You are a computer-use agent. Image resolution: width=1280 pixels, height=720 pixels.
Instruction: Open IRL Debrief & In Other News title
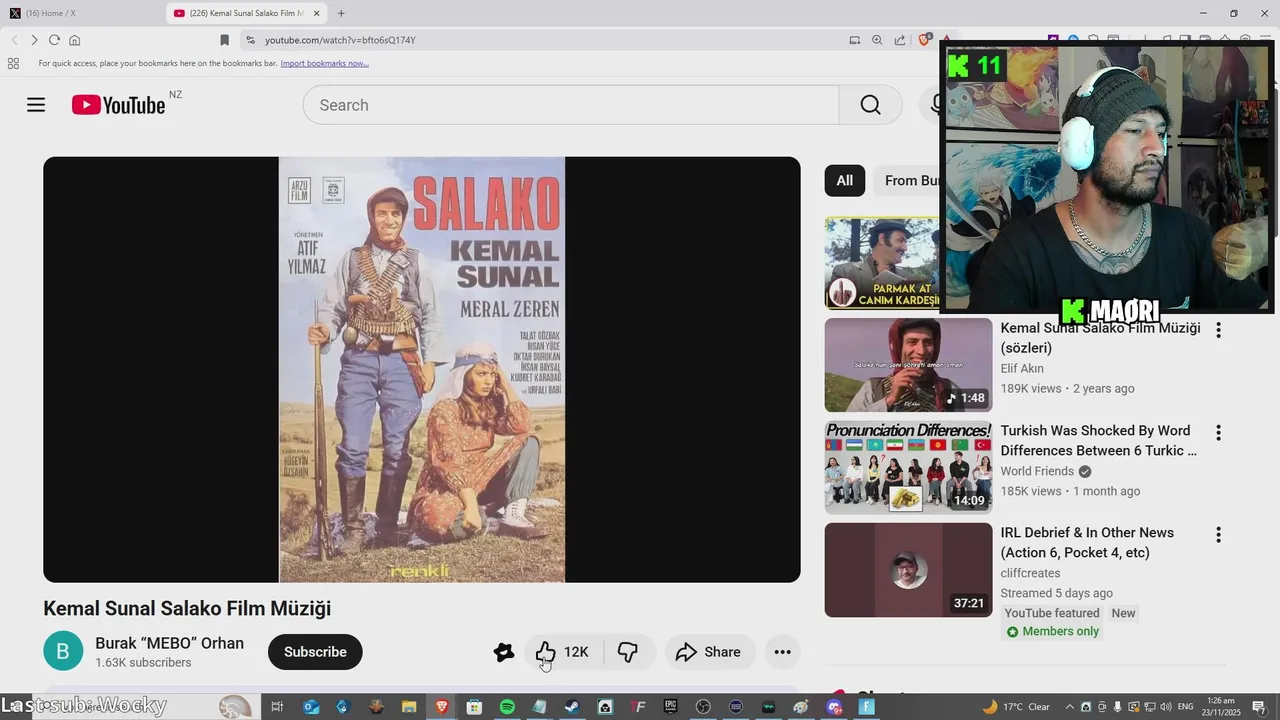(x=1087, y=542)
